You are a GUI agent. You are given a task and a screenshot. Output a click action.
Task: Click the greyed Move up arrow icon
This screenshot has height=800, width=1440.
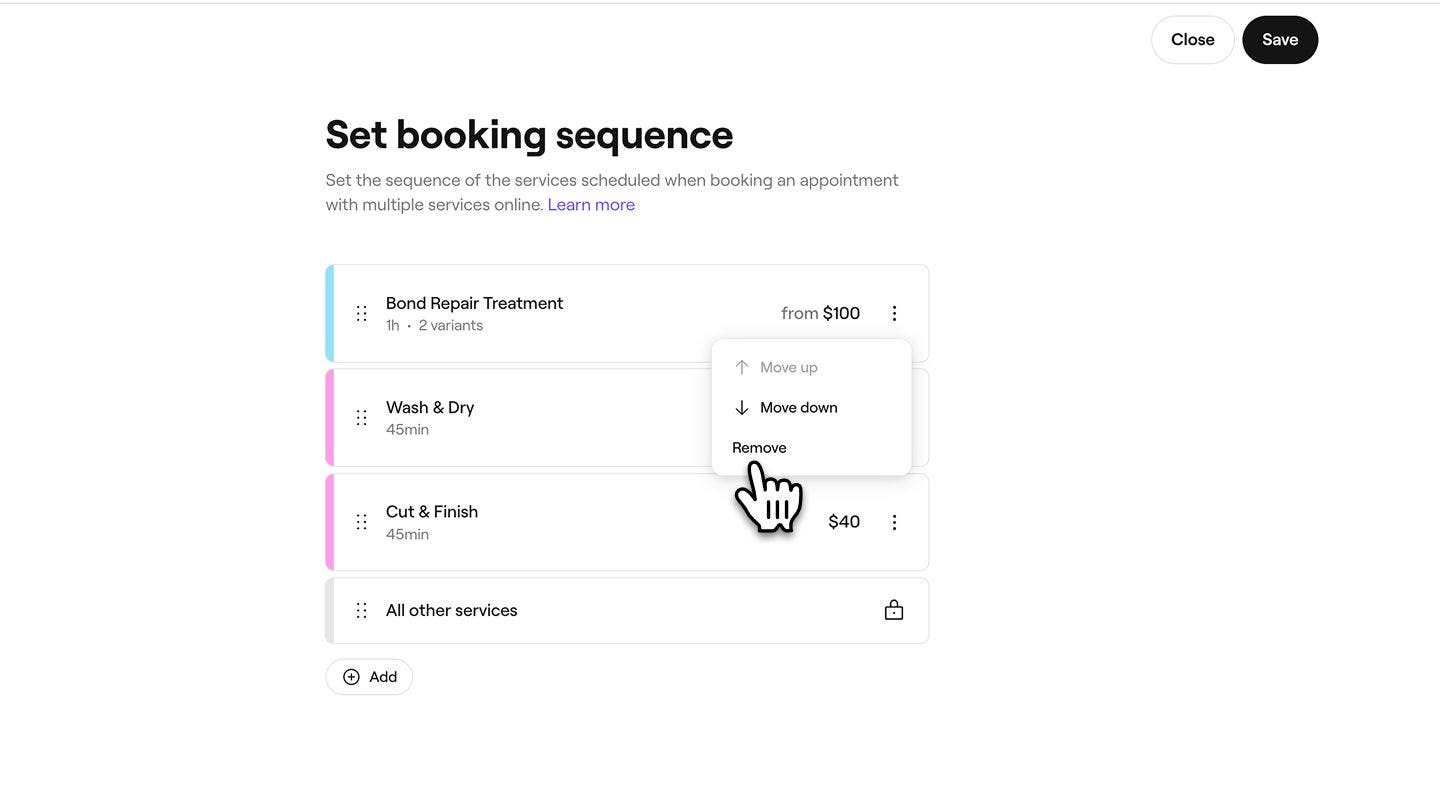742,367
